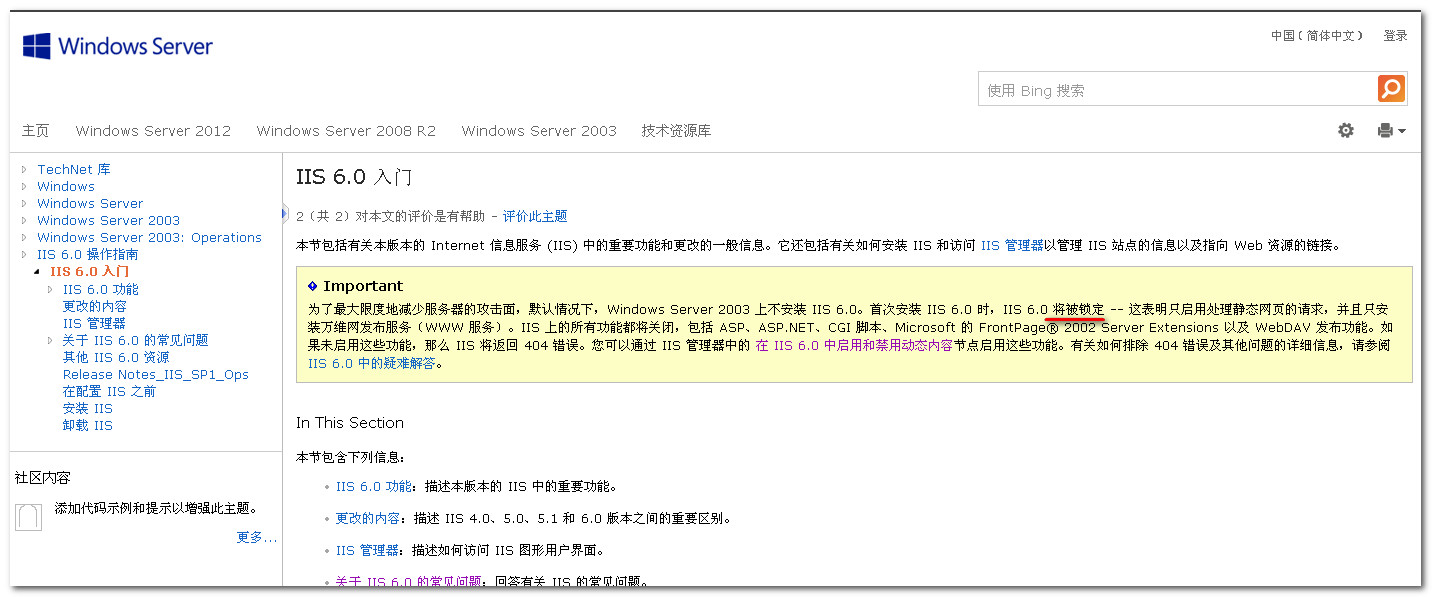The width and height of the screenshot is (1432, 597).
Task: Open the print options dropdown arrow
Action: coord(1403,131)
